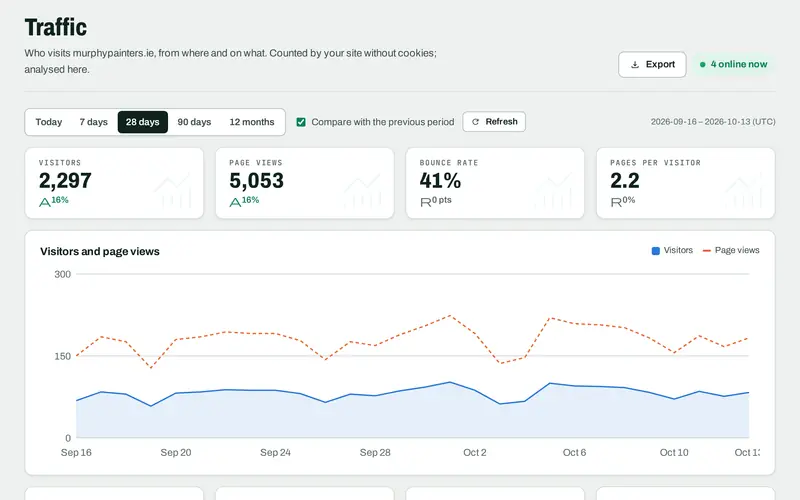Select the Today range tab
Image resolution: width=800 pixels, height=500 pixels.
coord(48,122)
